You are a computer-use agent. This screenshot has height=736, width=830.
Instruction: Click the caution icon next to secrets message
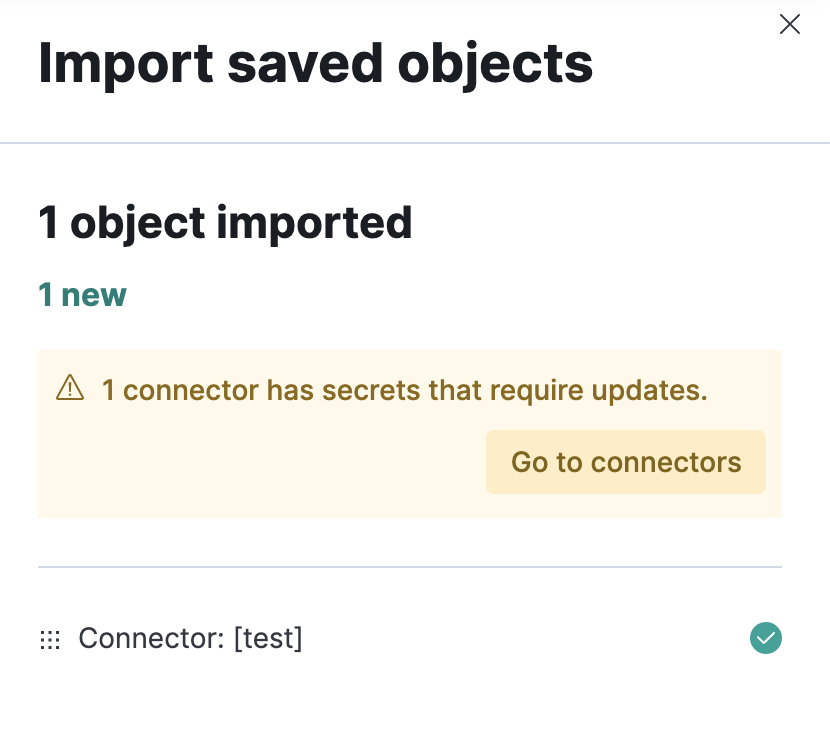tap(70, 387)
